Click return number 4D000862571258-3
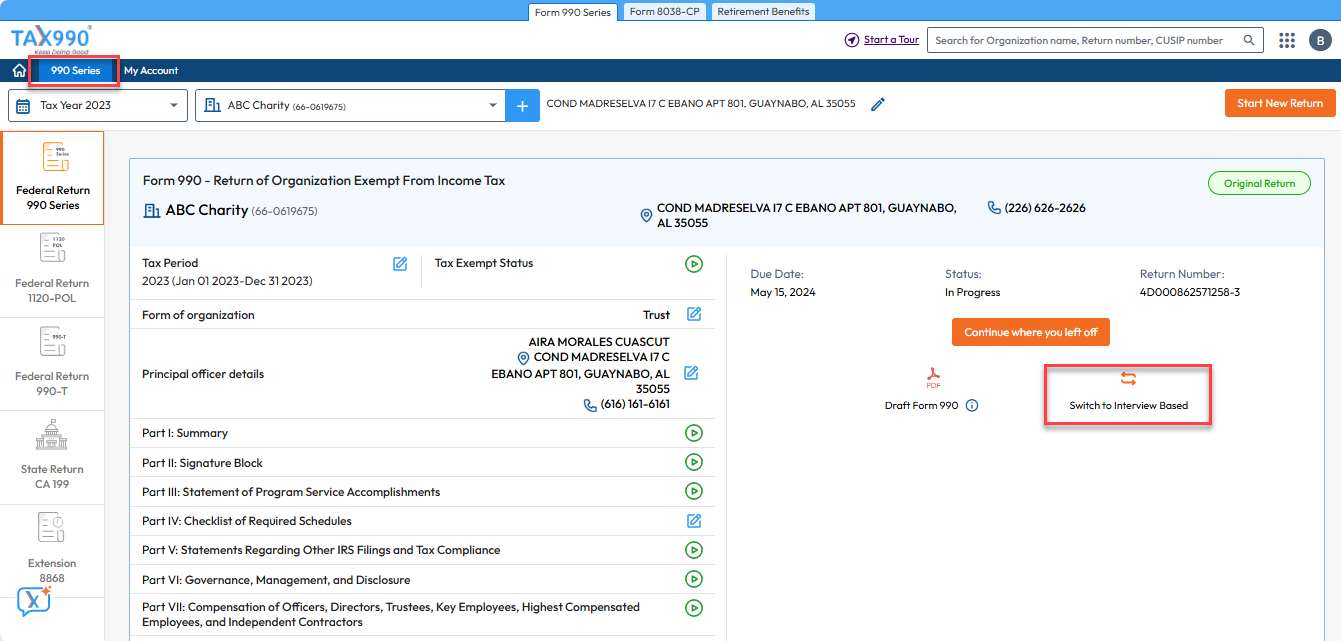1341x641 pixels. pyautogui.click(x=1190, y=292)
